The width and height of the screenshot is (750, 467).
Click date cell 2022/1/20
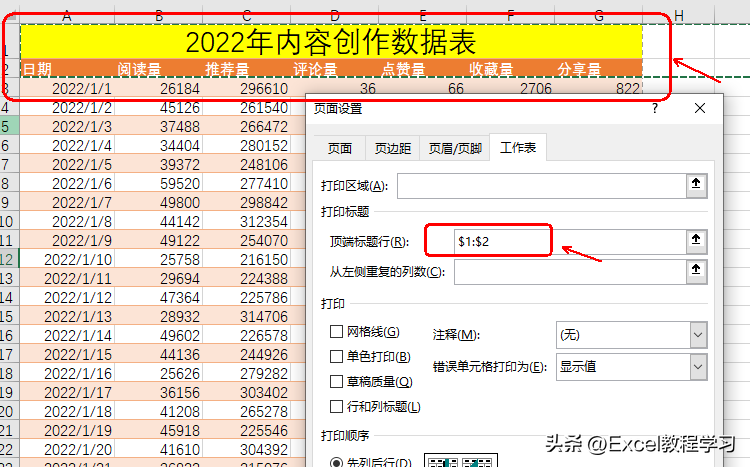pos(67,449)
